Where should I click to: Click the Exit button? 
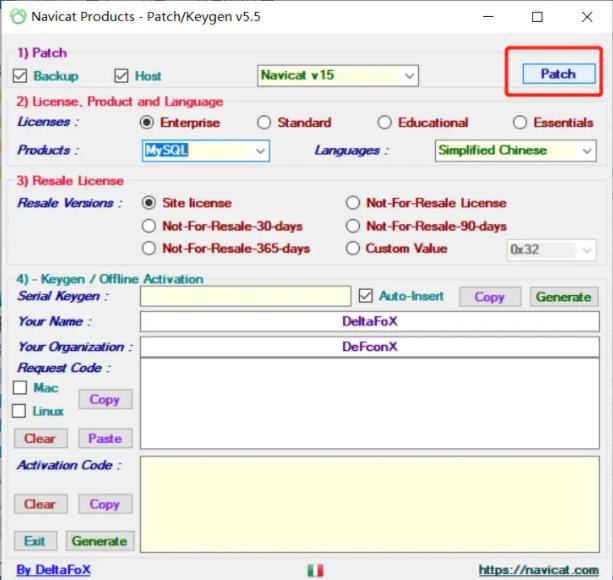(35, 541)
